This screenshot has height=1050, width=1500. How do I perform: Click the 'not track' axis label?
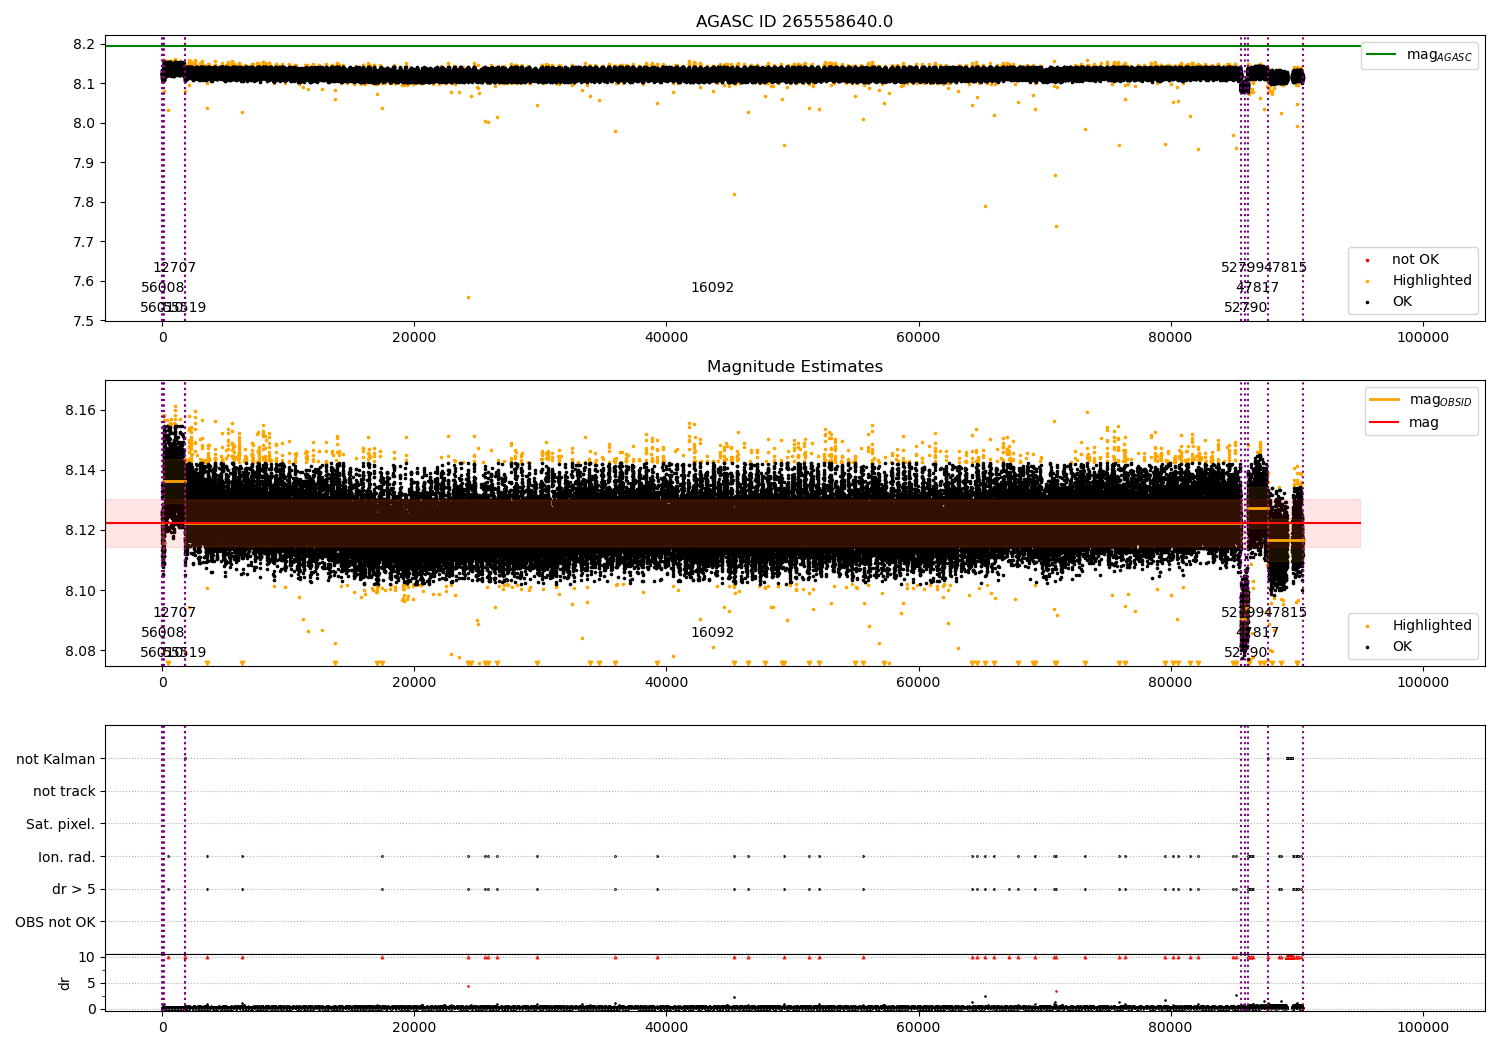tap(64, 791)
